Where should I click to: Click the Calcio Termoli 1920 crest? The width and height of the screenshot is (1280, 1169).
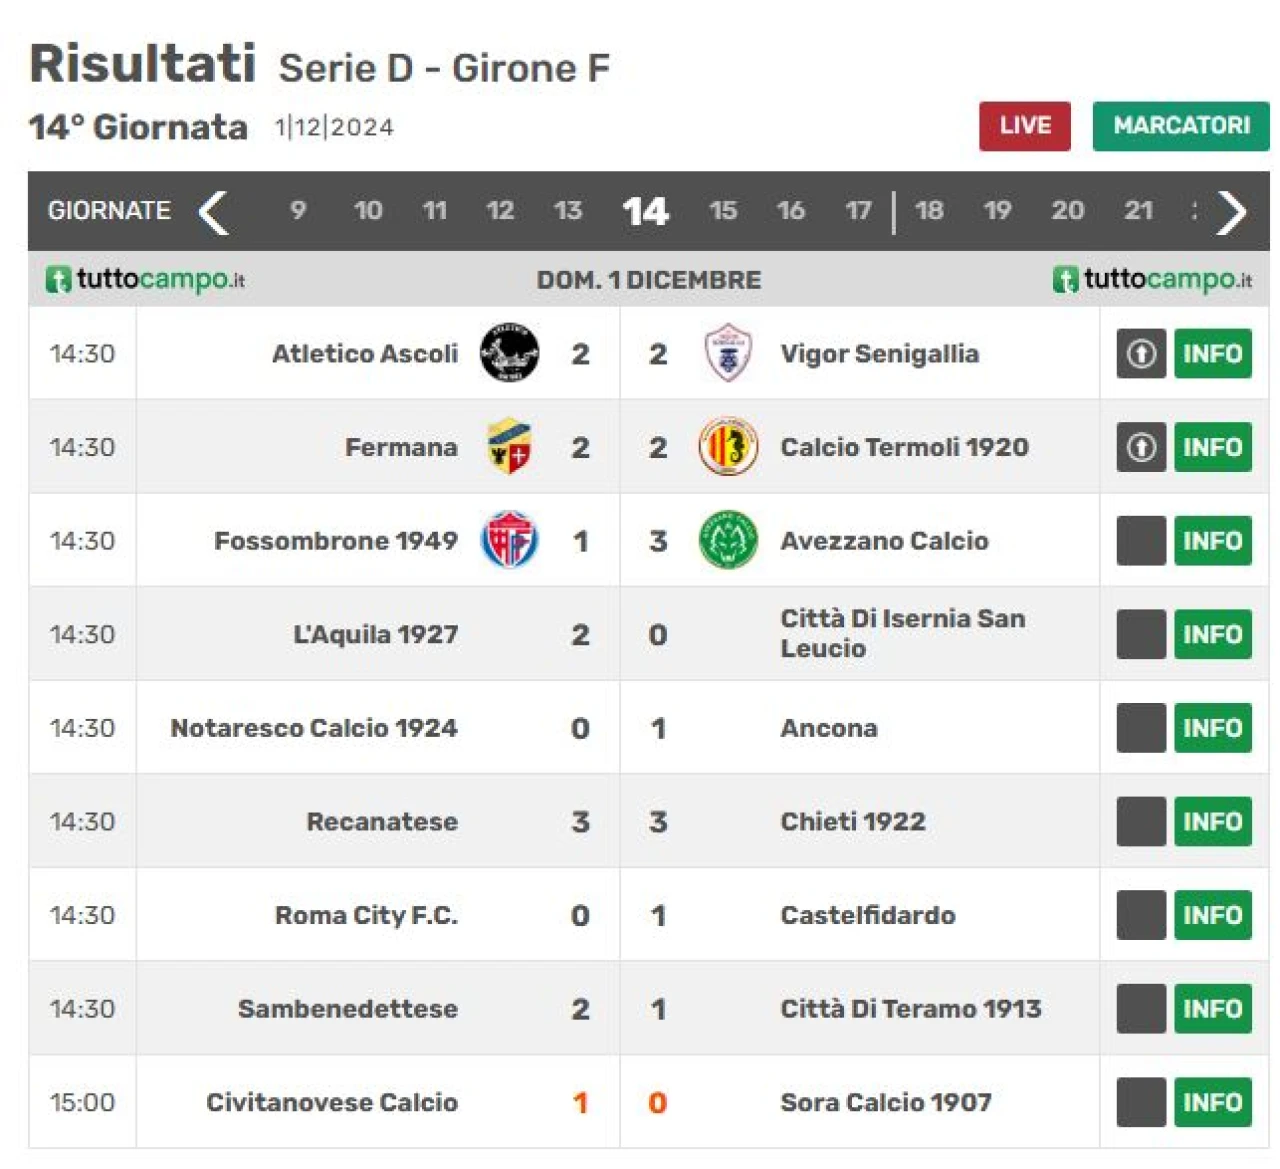coord(728,446)
